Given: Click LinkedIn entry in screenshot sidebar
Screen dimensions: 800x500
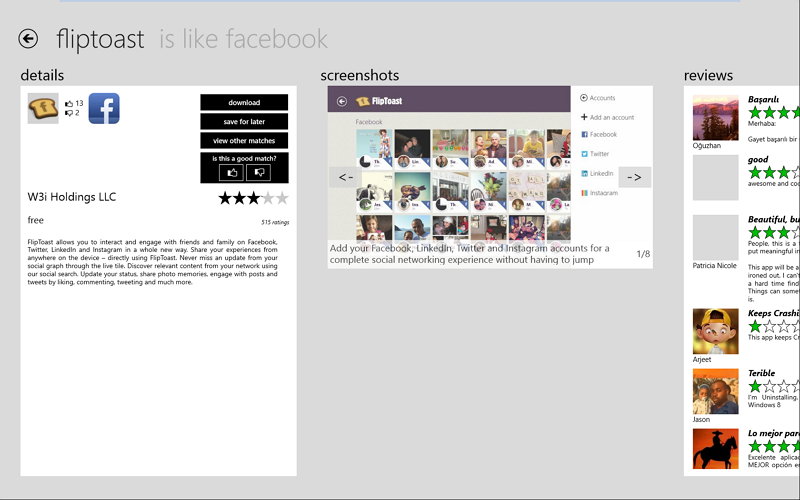Looking at the screenshot, I should click(597, 173).
